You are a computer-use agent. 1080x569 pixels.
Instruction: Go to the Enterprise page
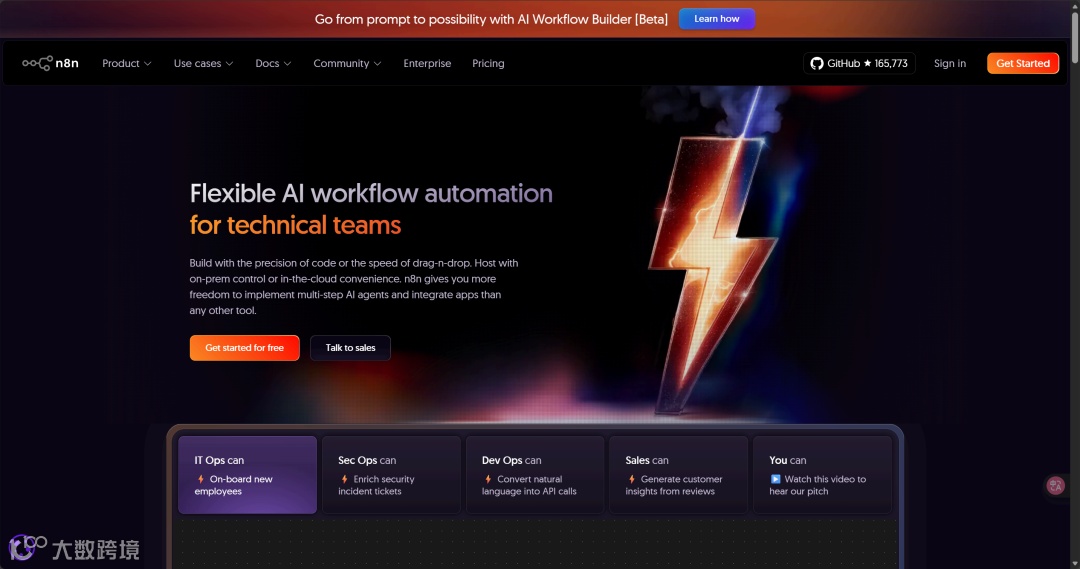point(427,63)
